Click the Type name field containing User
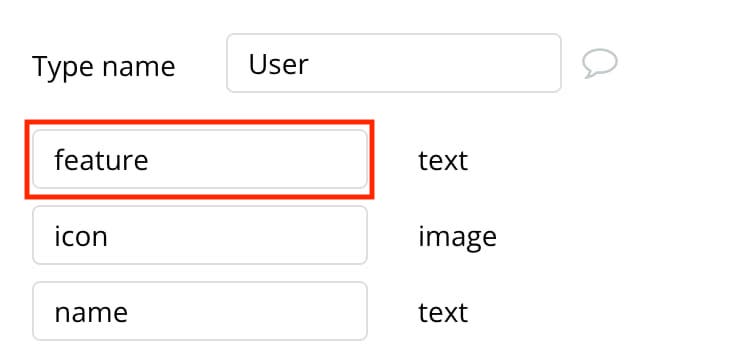Image resolution: width=738 pixels, height=364 pixels. tap(393, 63)
